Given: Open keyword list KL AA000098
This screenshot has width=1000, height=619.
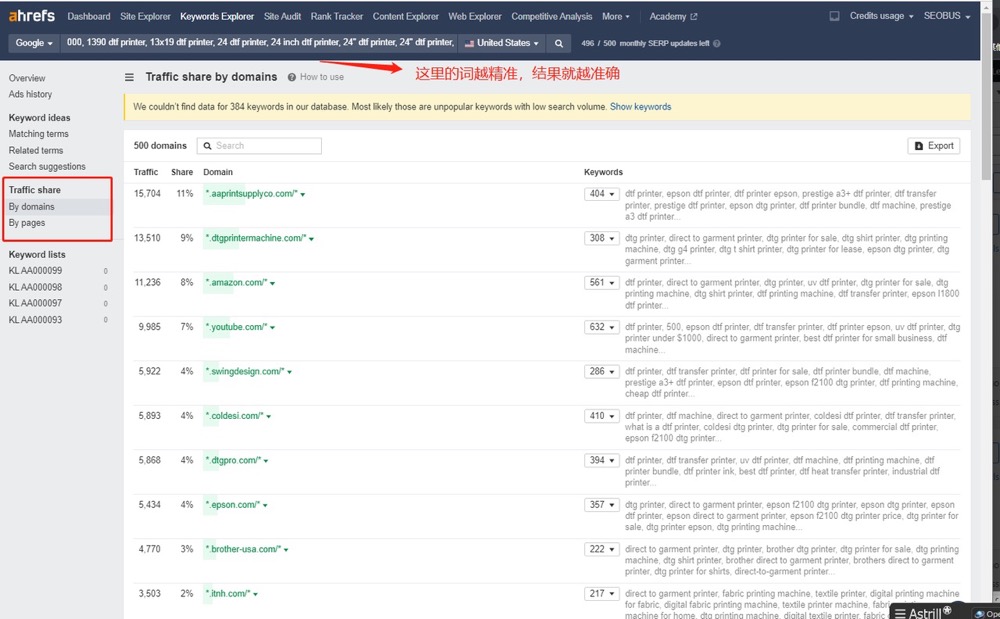Looking at the screenshot, I should pos(35,288).
